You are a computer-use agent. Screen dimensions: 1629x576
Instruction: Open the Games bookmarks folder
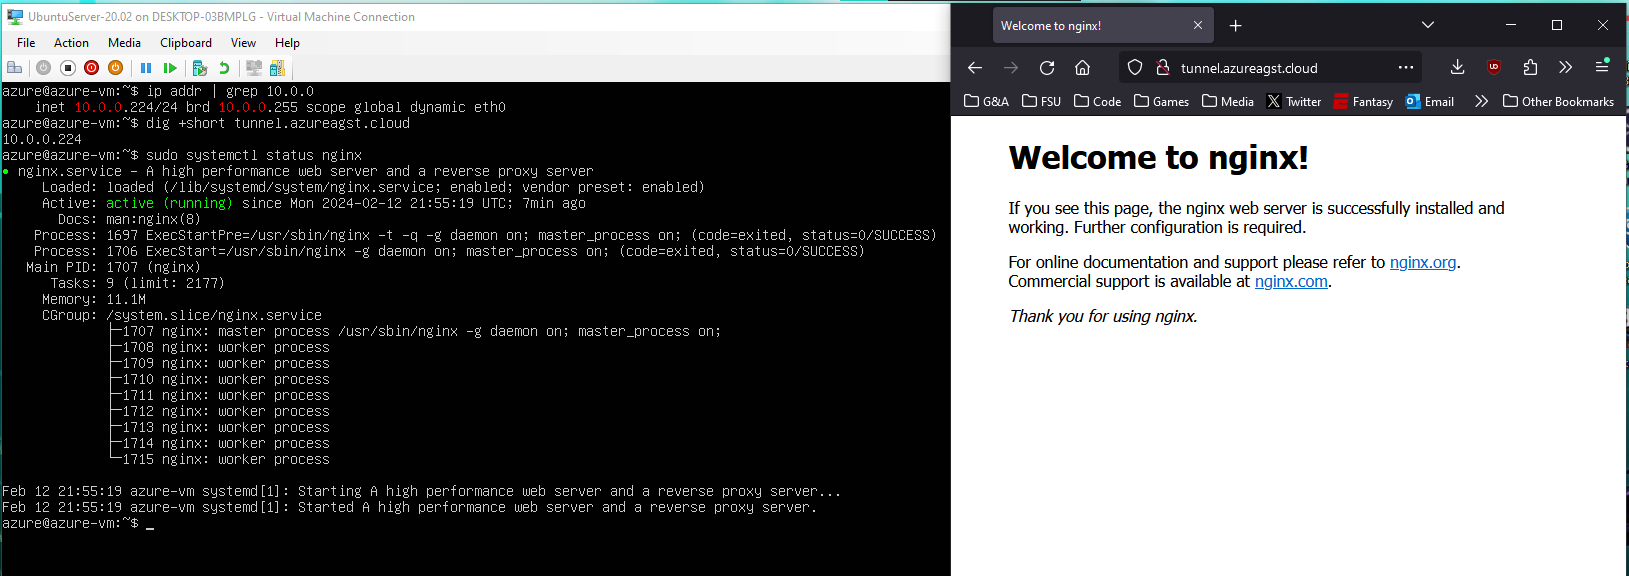pos(1161,101)
